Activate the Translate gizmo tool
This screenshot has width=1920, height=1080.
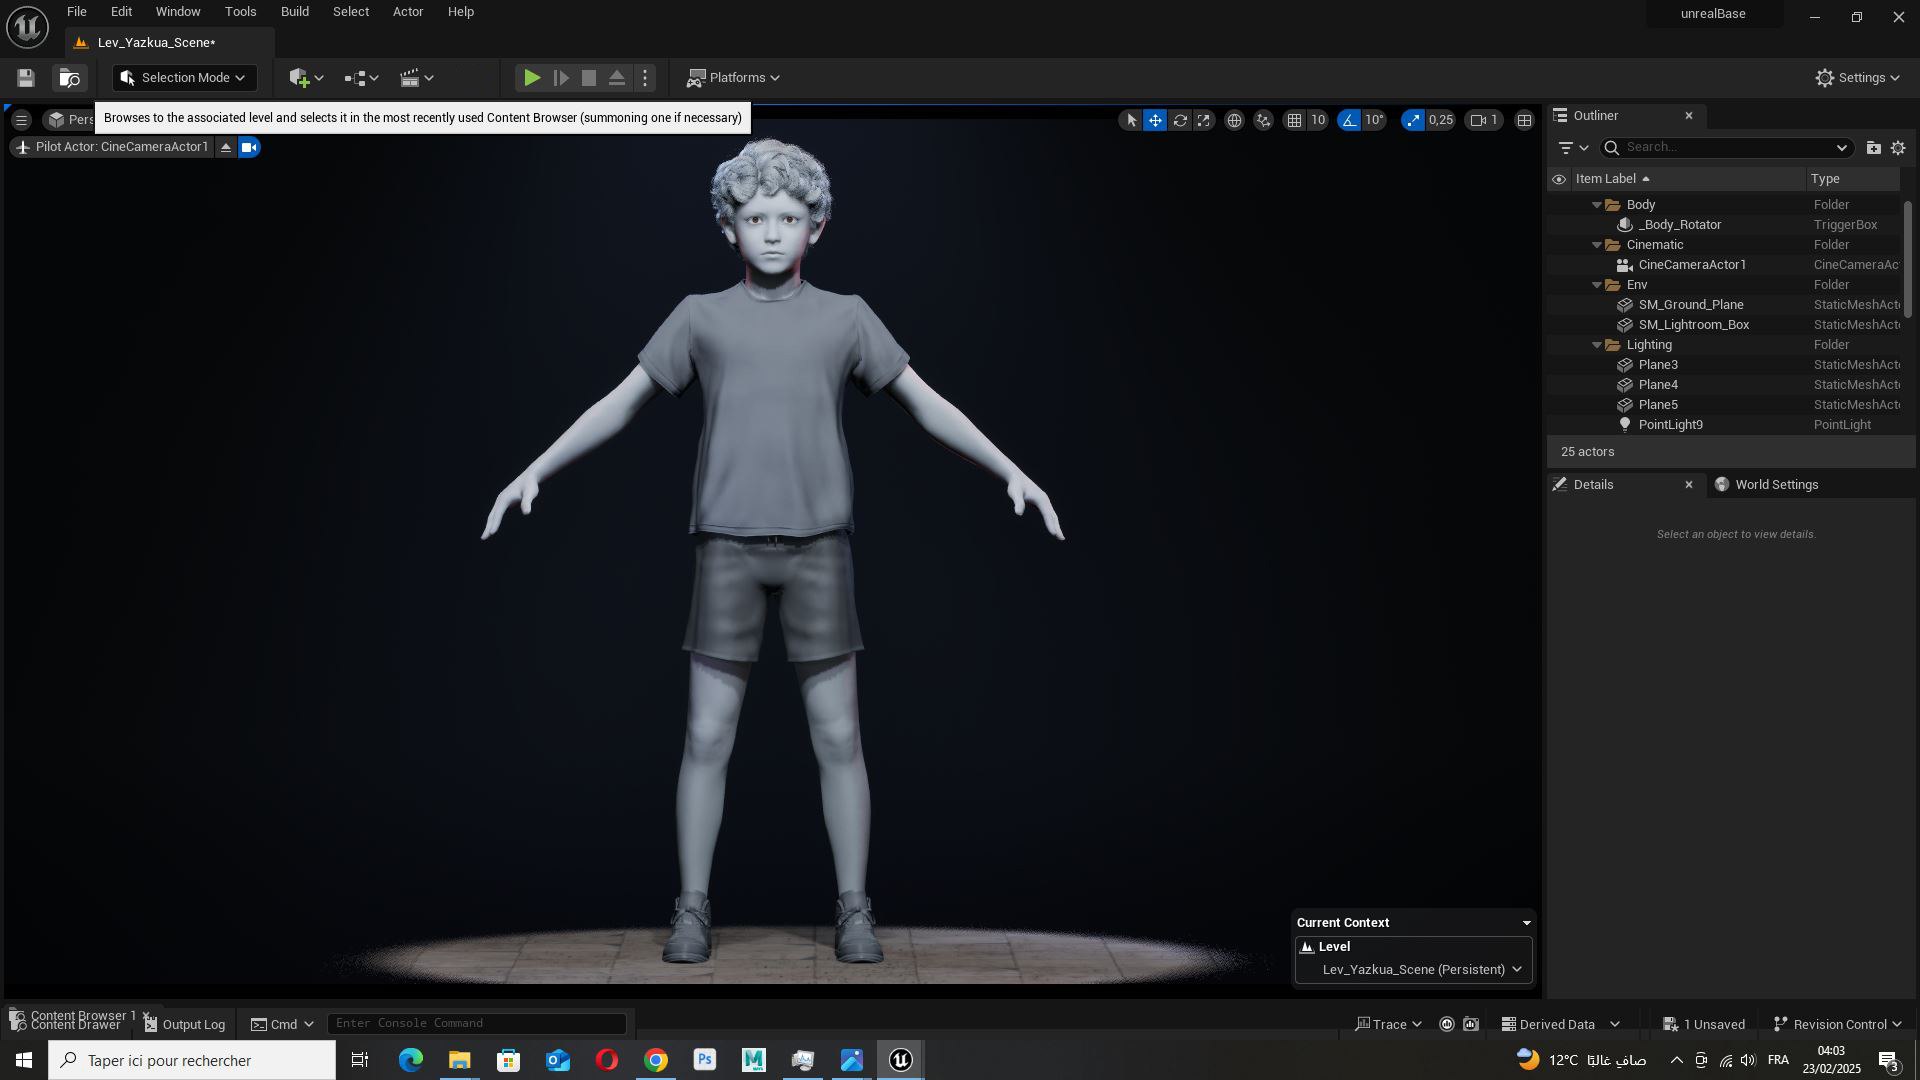tap(1155, 120)
